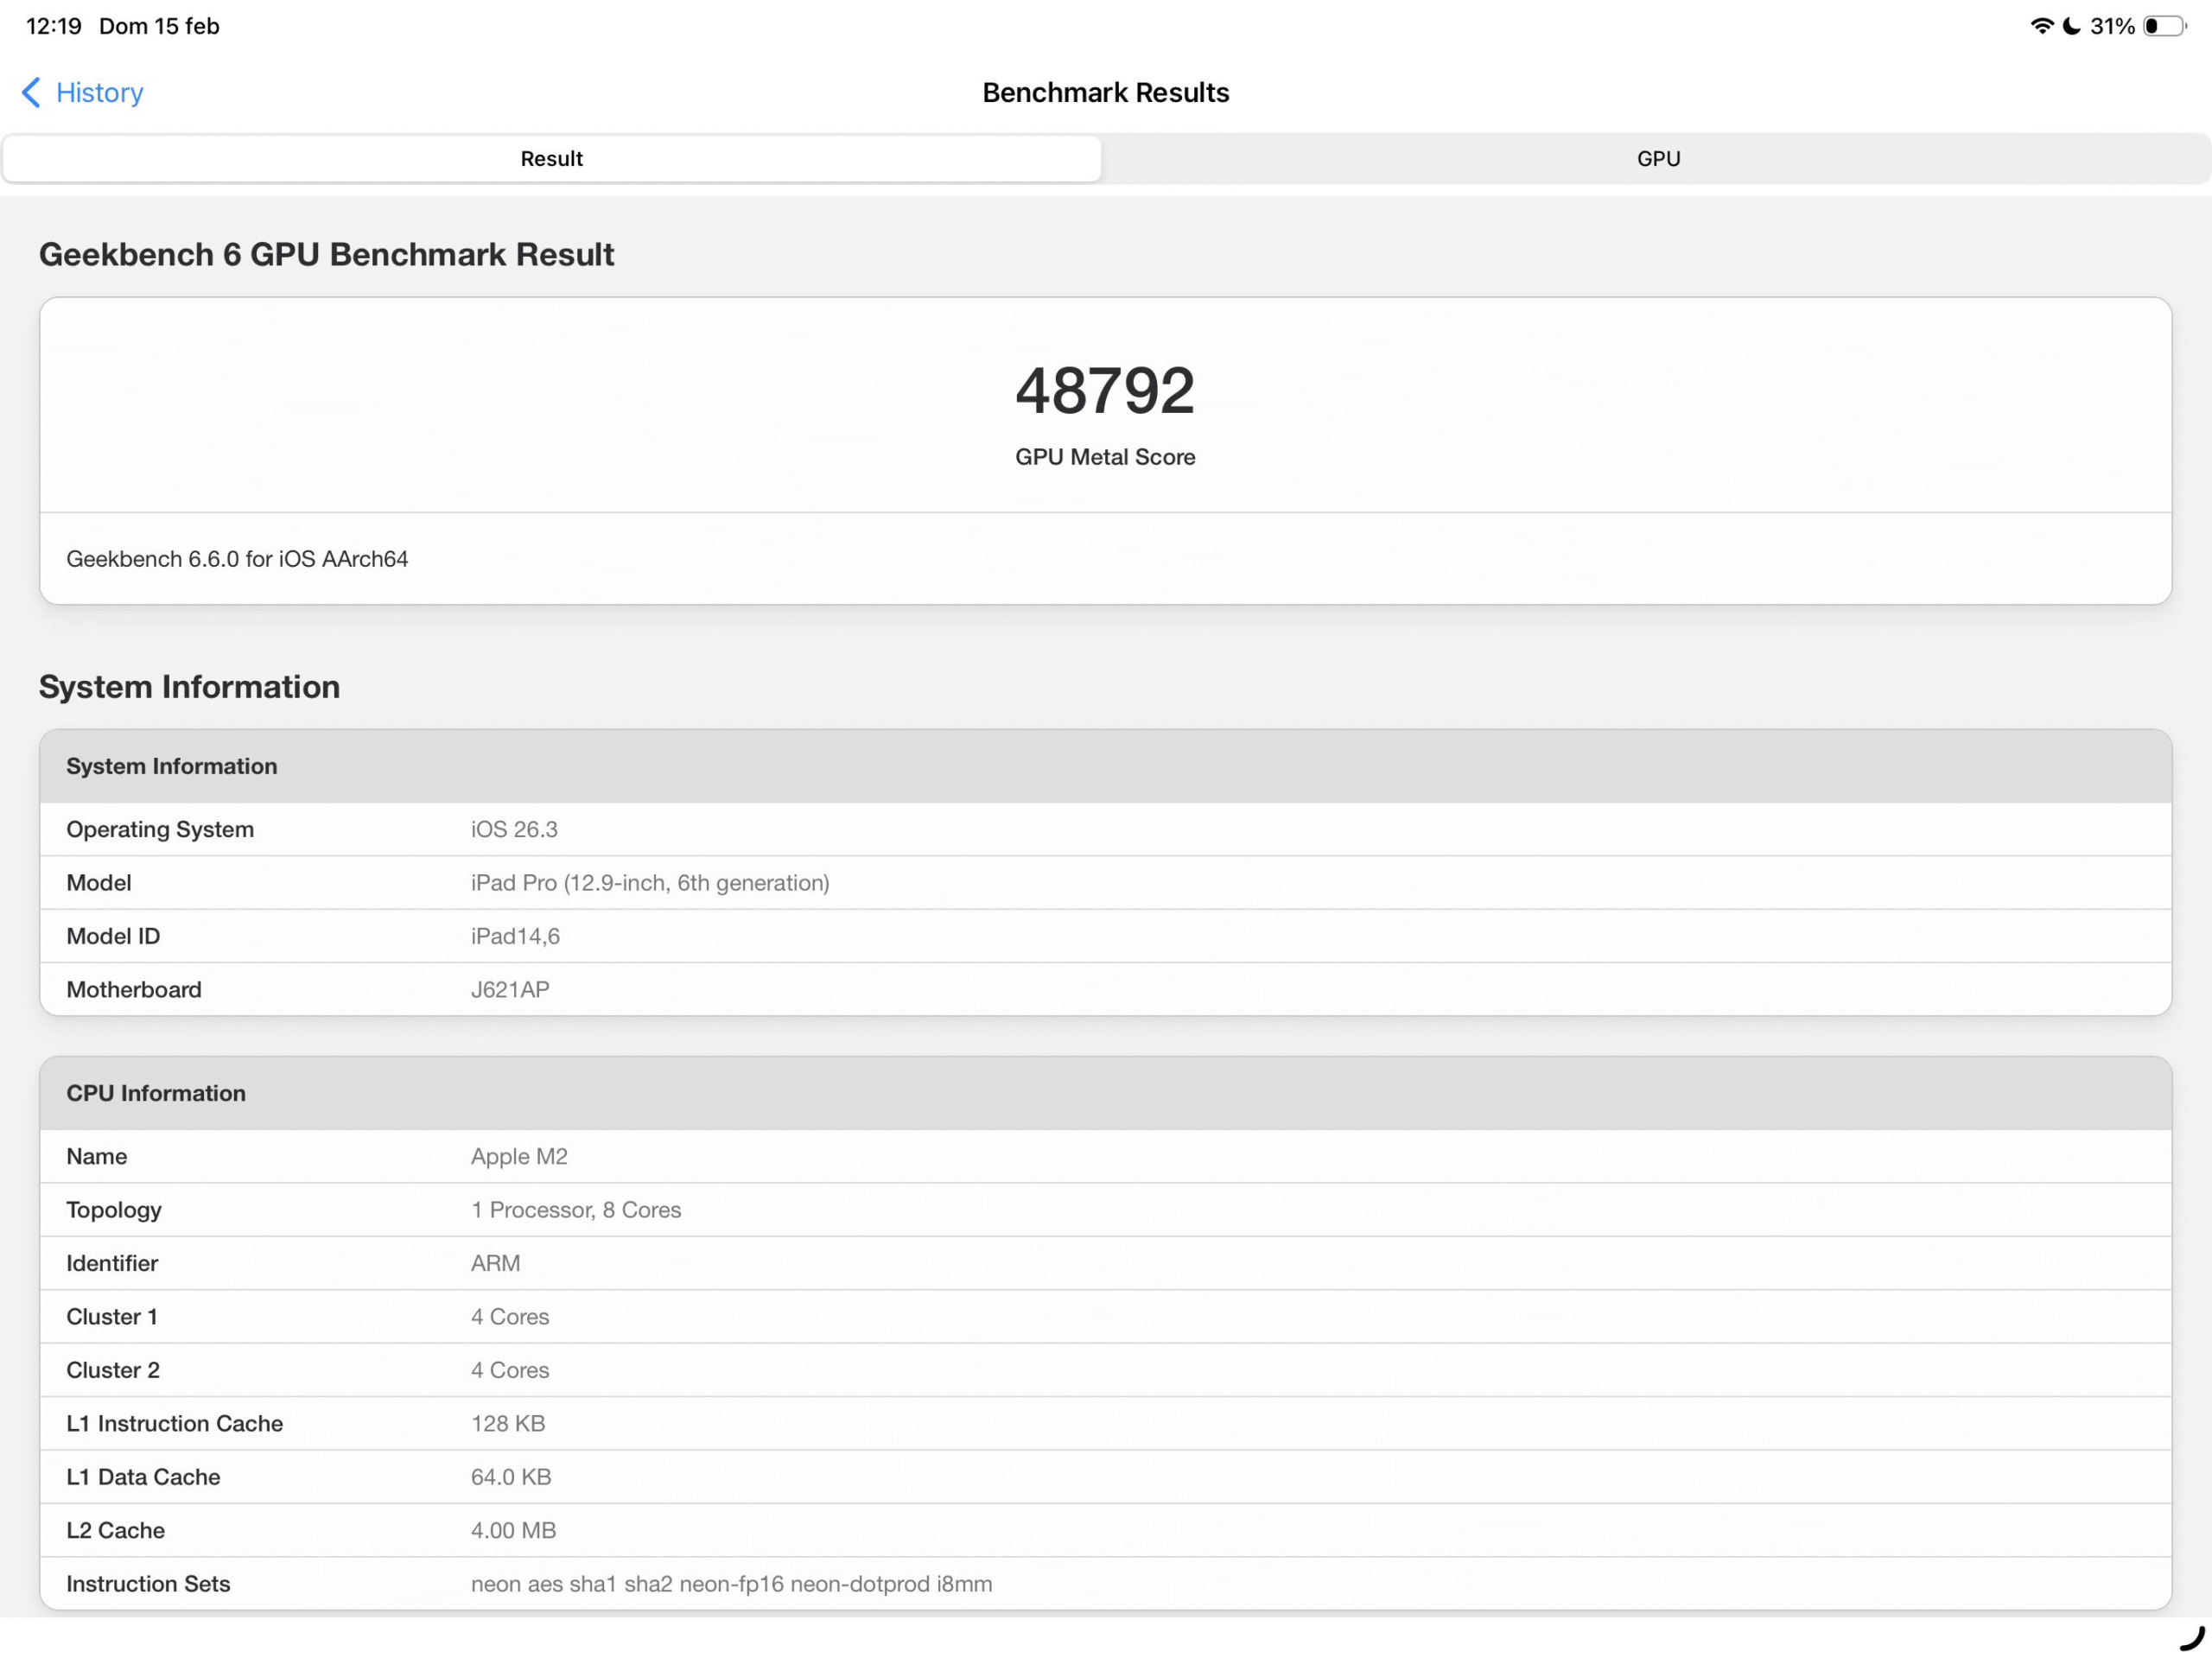Tap the 48792 GPU Metal score
This screenshot has width=2212, height=1658.
(x=1104, y=390)
